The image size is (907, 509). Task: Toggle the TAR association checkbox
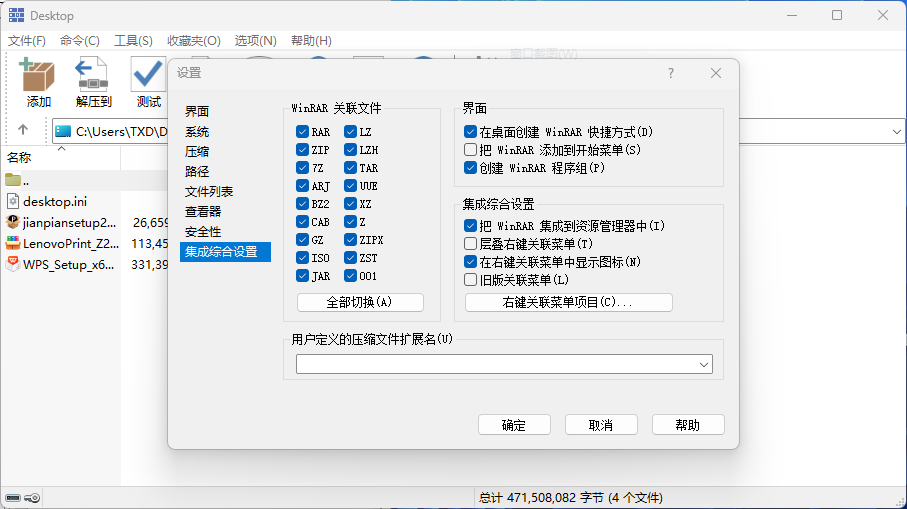pyautogui.click(x=350, y=168)
